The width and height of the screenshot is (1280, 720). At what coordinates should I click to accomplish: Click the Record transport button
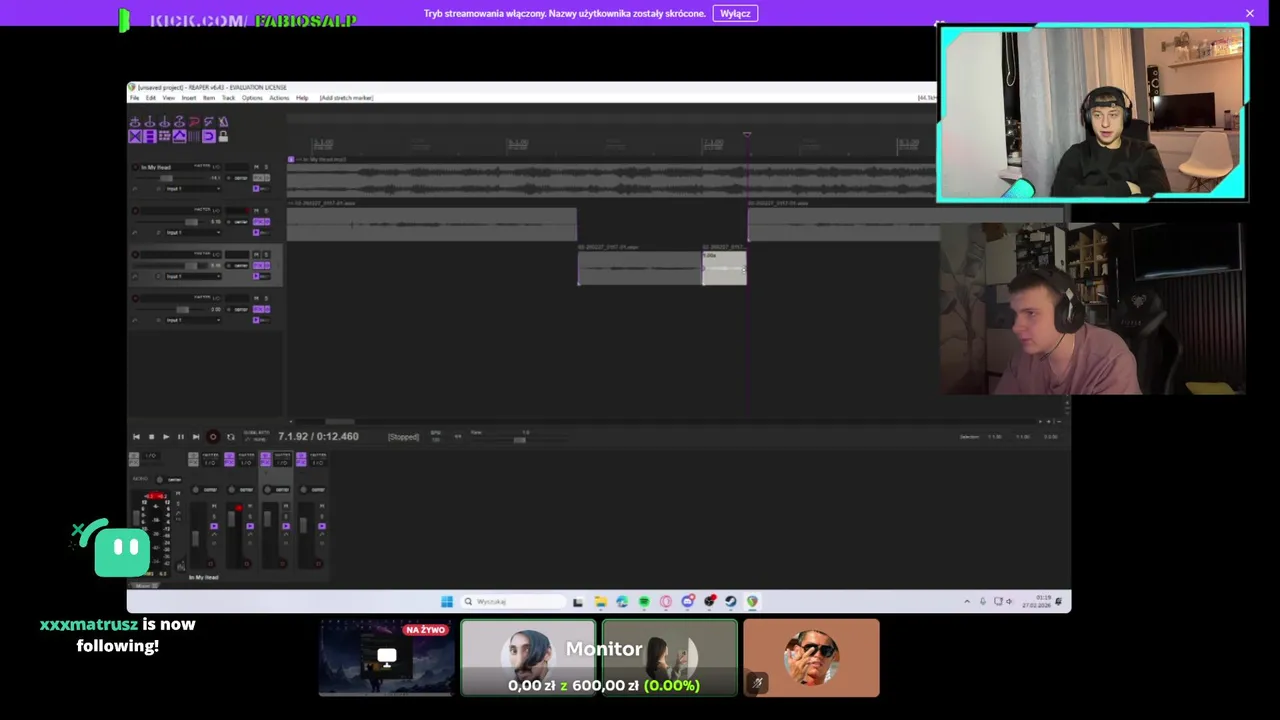[x=213, y=437]
